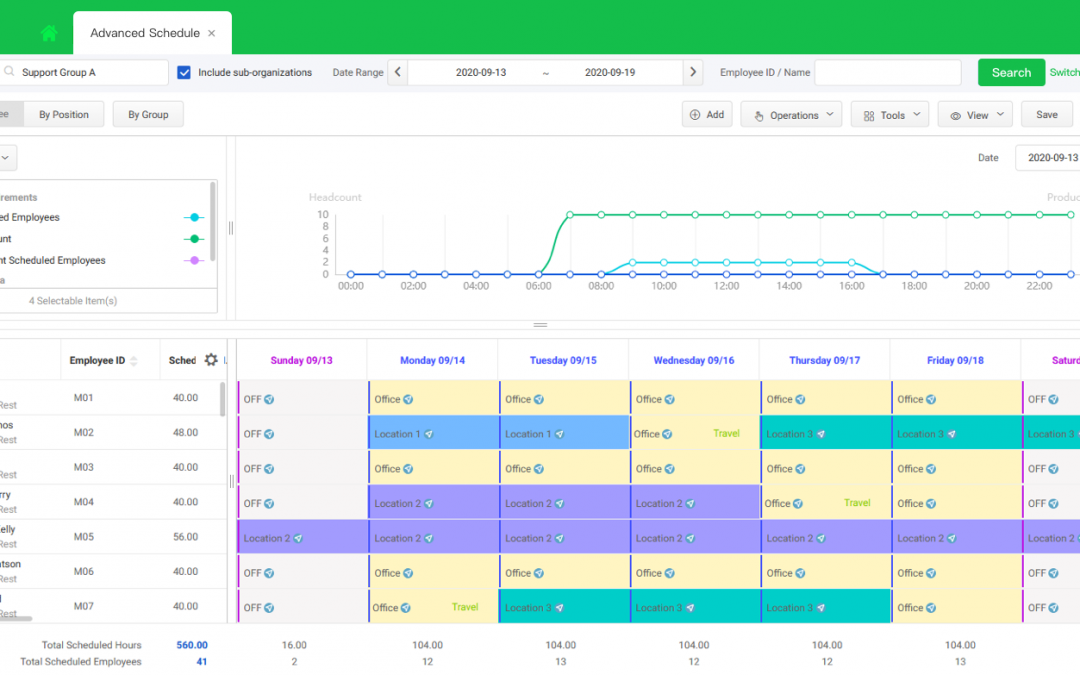Click sort arrows beside Employee ID header

point(134,361)
